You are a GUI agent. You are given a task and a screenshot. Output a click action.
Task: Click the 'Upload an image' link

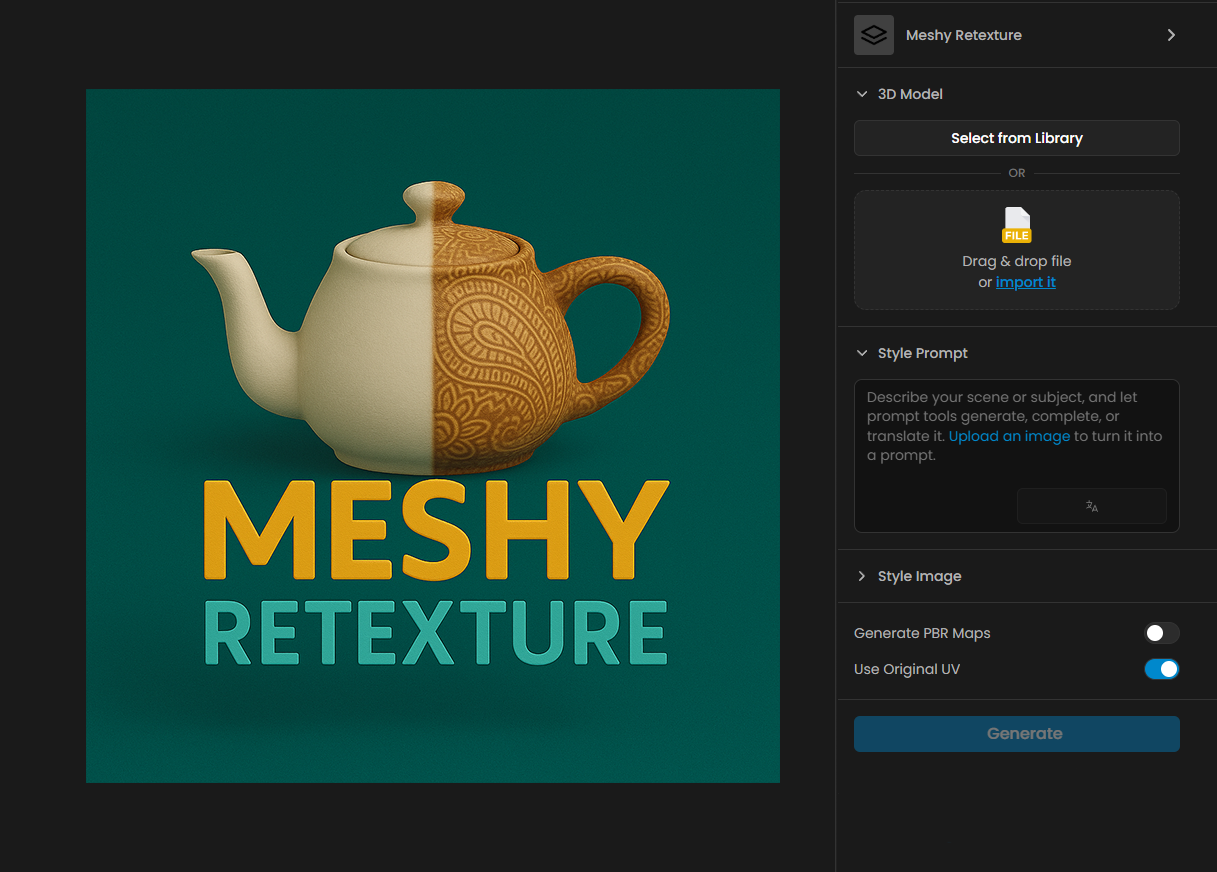point(1009,436)
